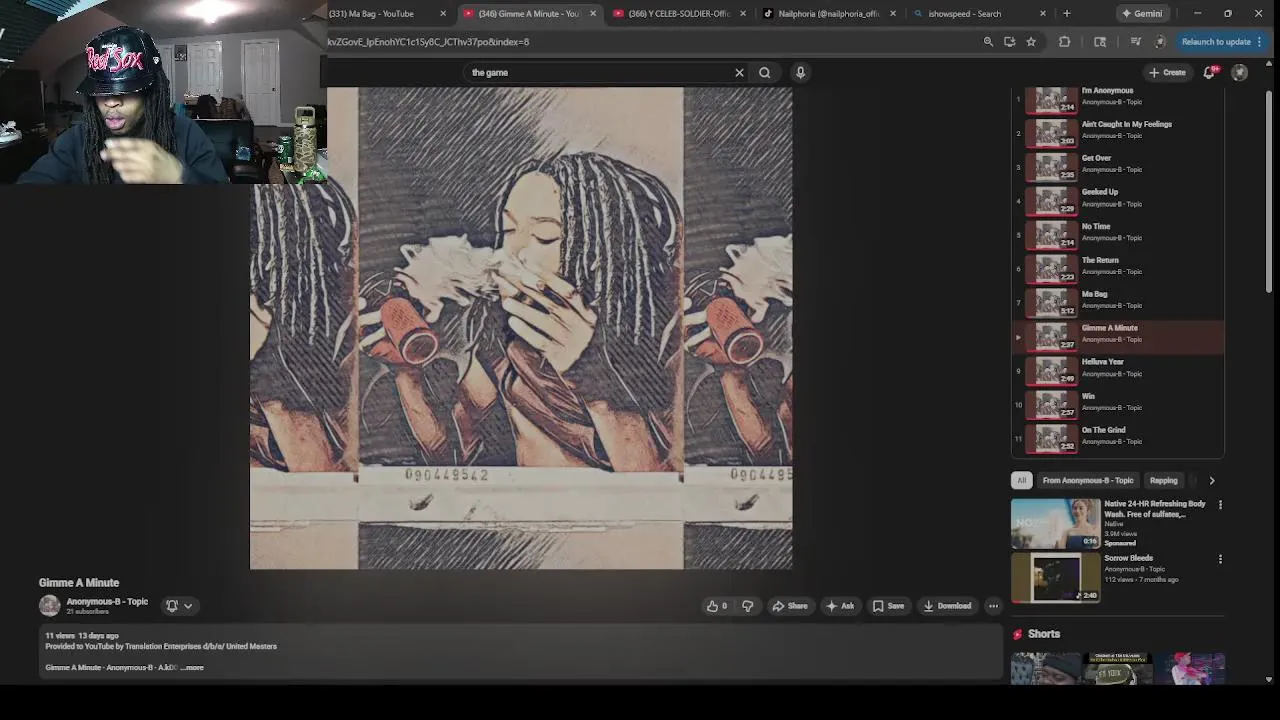Play Helluva Year from playlist
The image size is (1280, 720).
click(1118, 371)
